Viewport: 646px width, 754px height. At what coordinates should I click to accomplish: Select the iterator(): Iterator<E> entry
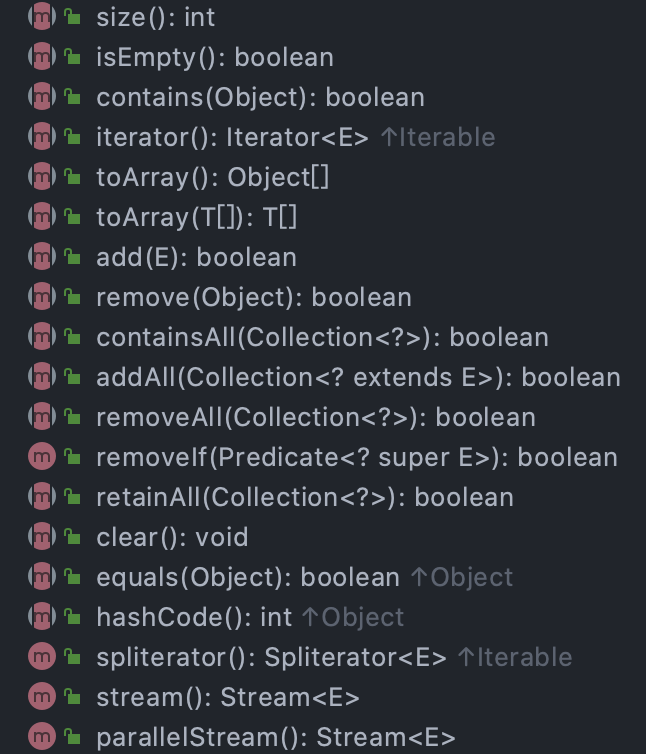pyautogui.click(x=232, y=137)
